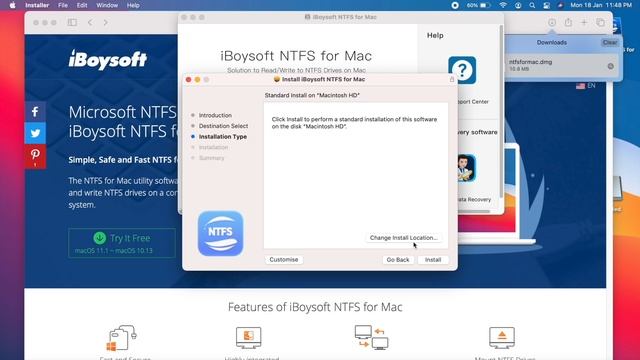Click the Safari back arrow
Screen dimensions: 640x360
[90, 22]
